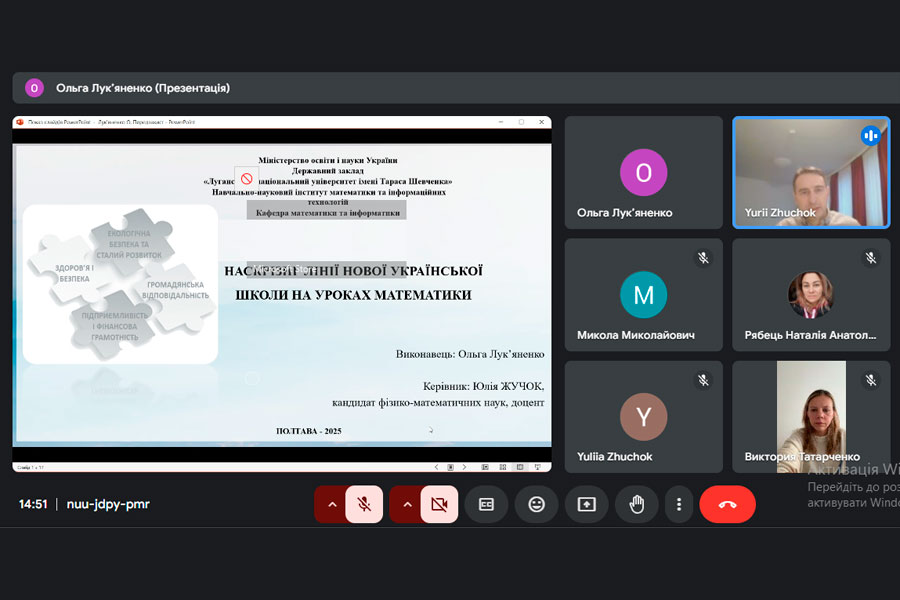Screen dimensions: 900x600
Task: Select Виктория Татарченко video tile
Action: click(811, 417)
